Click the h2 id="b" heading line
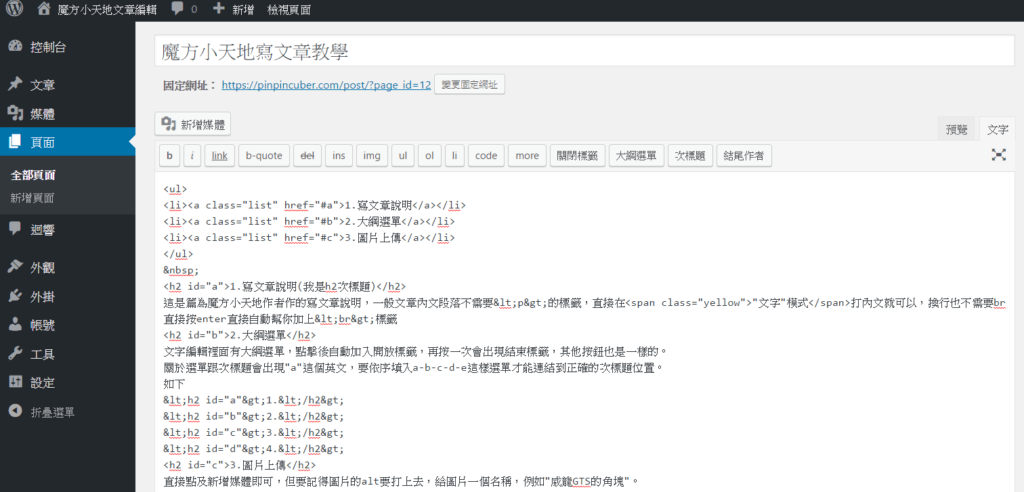Screen dimensions: 1024x492 pos(240,335)
